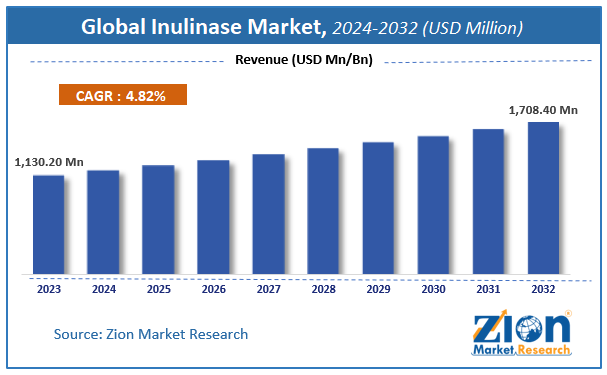Image resolution: width=607 pixels, height=375 pixels.
Task: Select the 2028 revenue bar
Action: tap(323, 211)
